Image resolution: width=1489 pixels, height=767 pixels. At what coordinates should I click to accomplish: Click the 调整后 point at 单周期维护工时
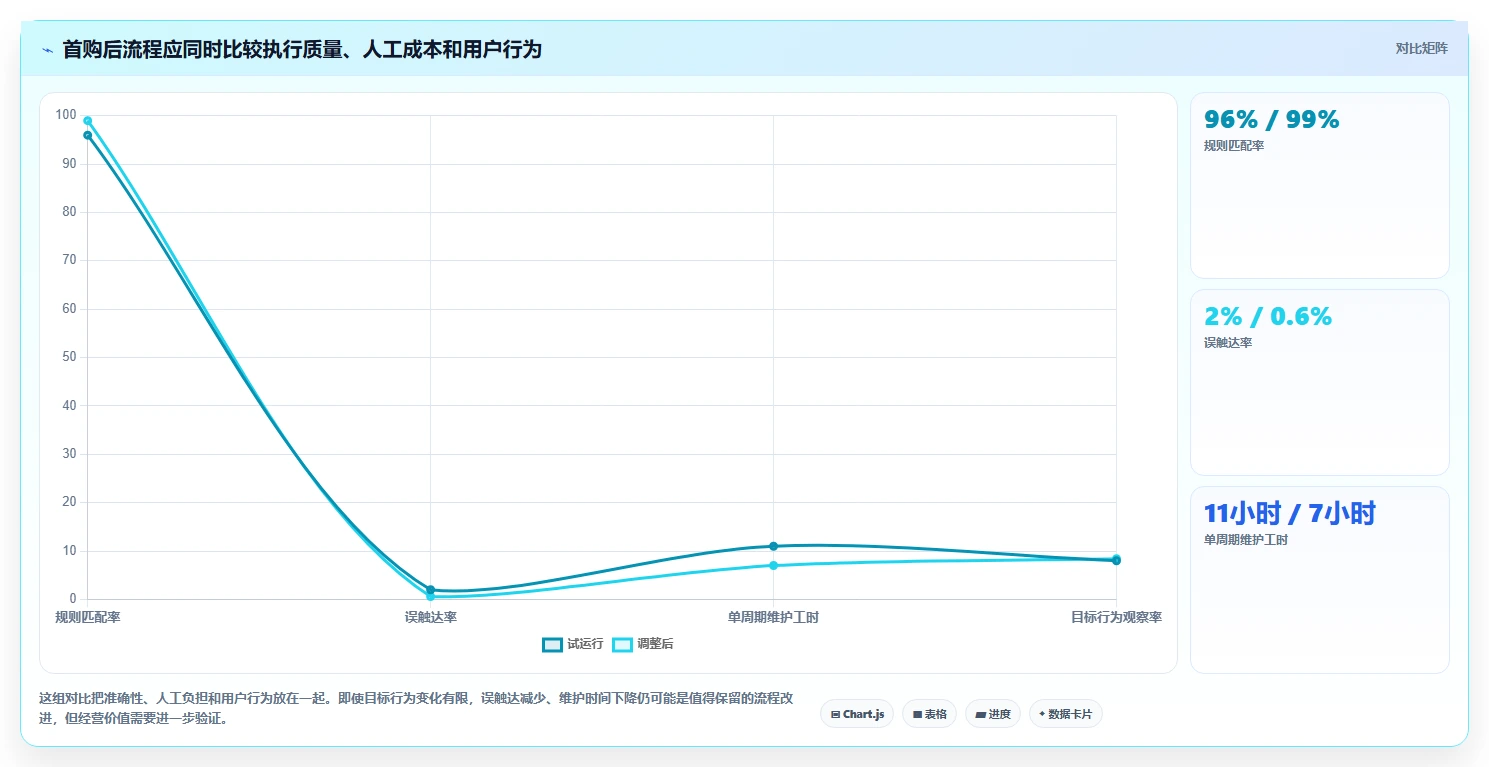tap(773, 565)
